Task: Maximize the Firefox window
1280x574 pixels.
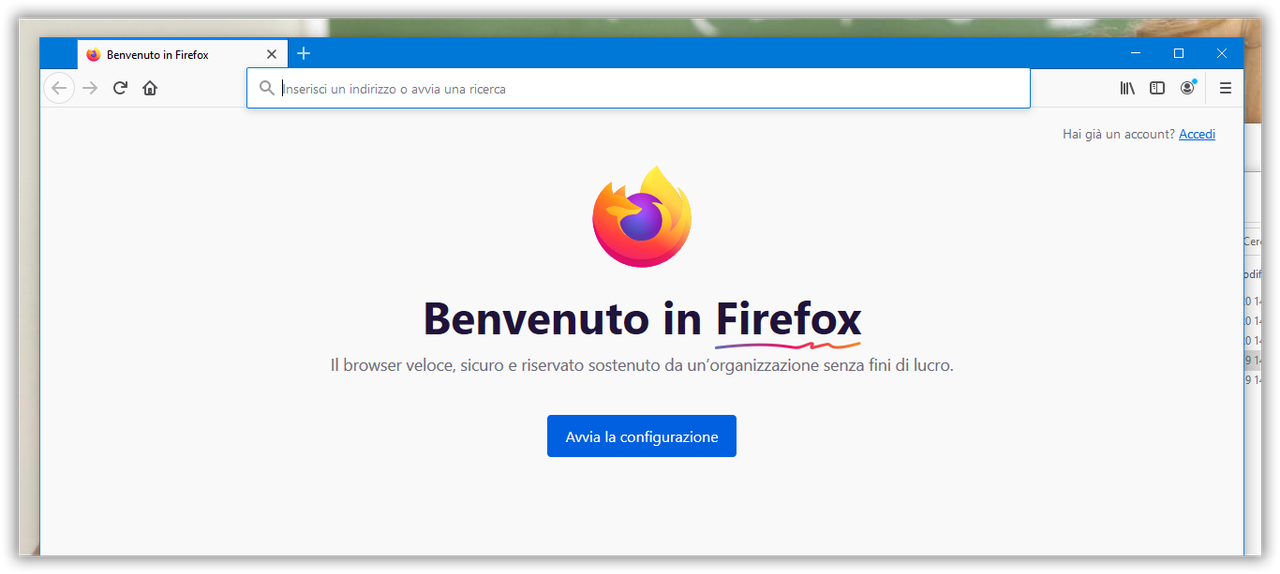Action: (x=1178, y=53)
